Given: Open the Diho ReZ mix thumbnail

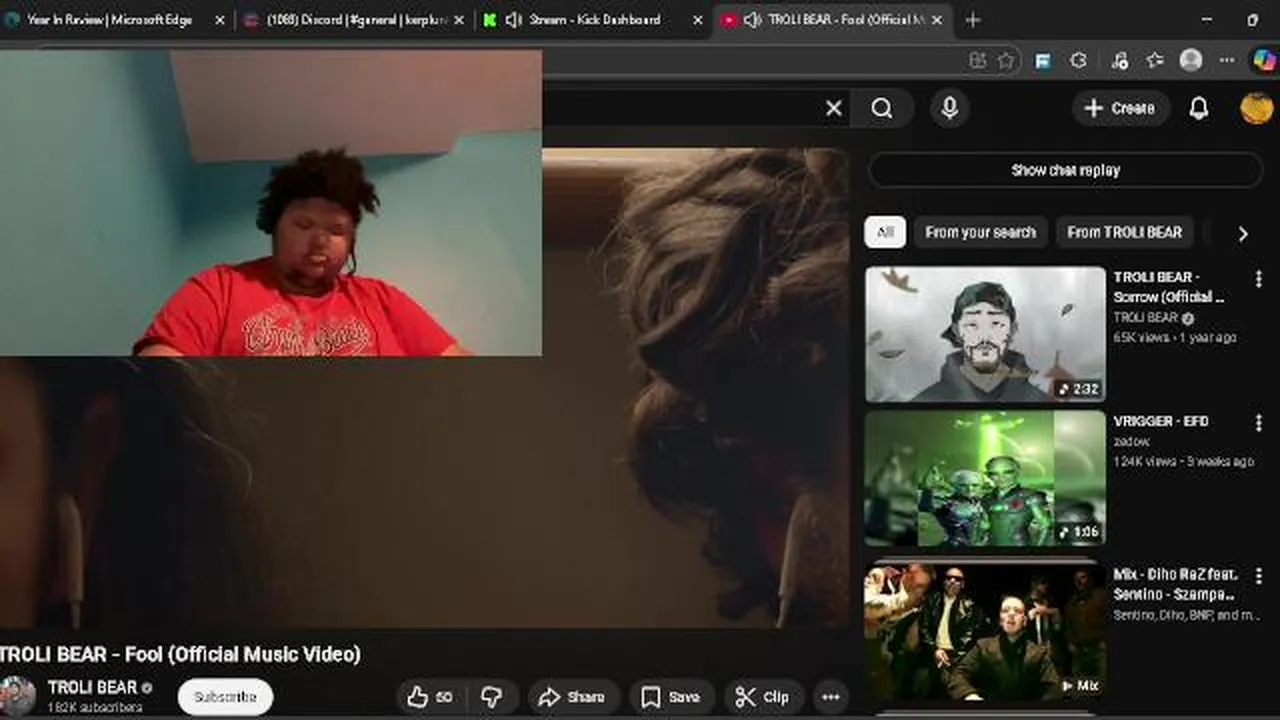Looking at the screenshot, I should coord(985,632).
